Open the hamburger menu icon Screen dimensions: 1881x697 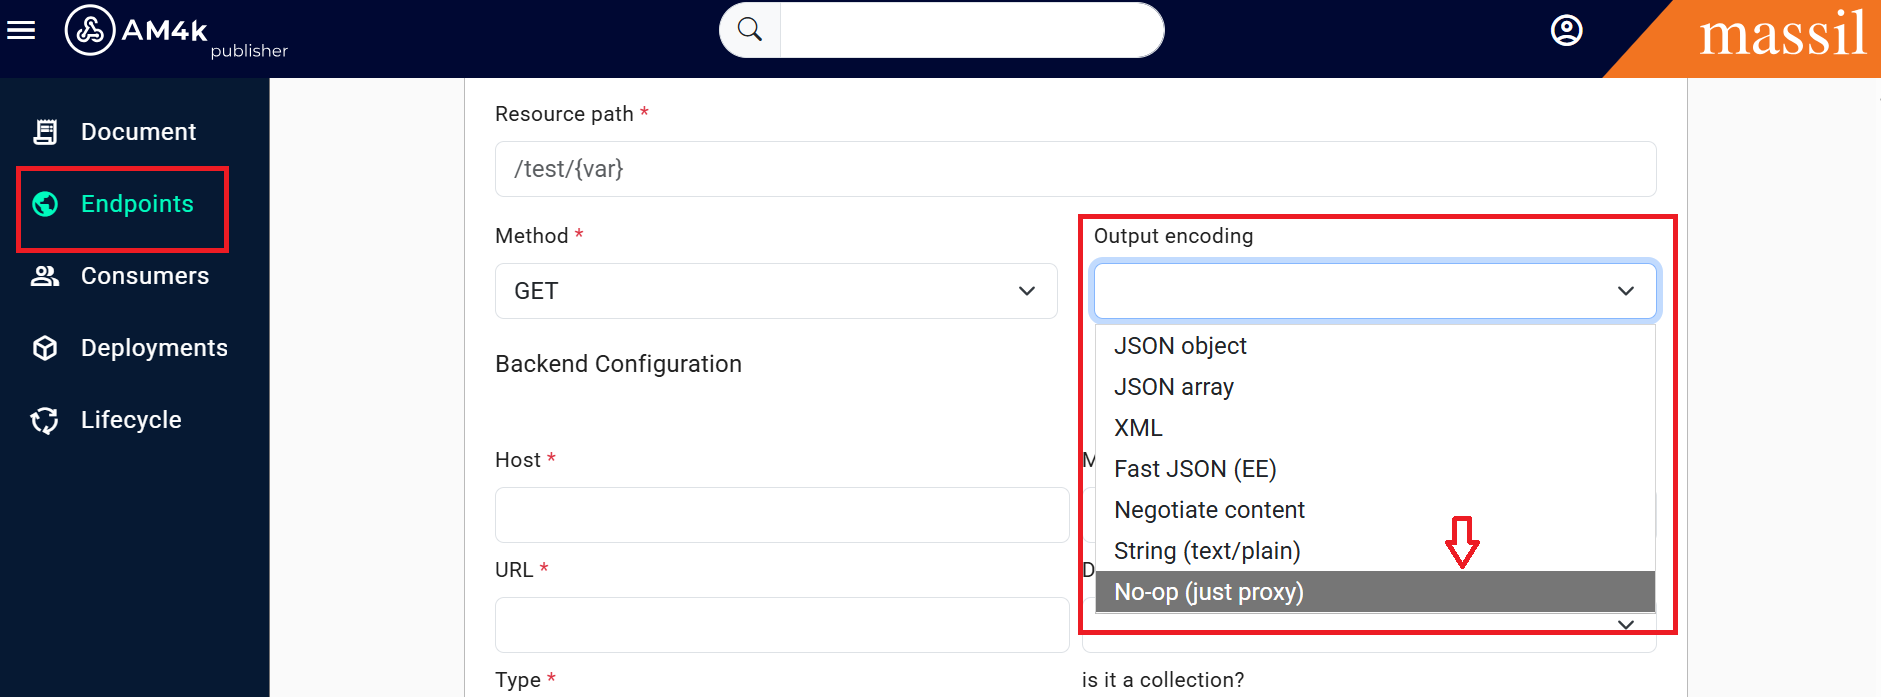(21, 31)
